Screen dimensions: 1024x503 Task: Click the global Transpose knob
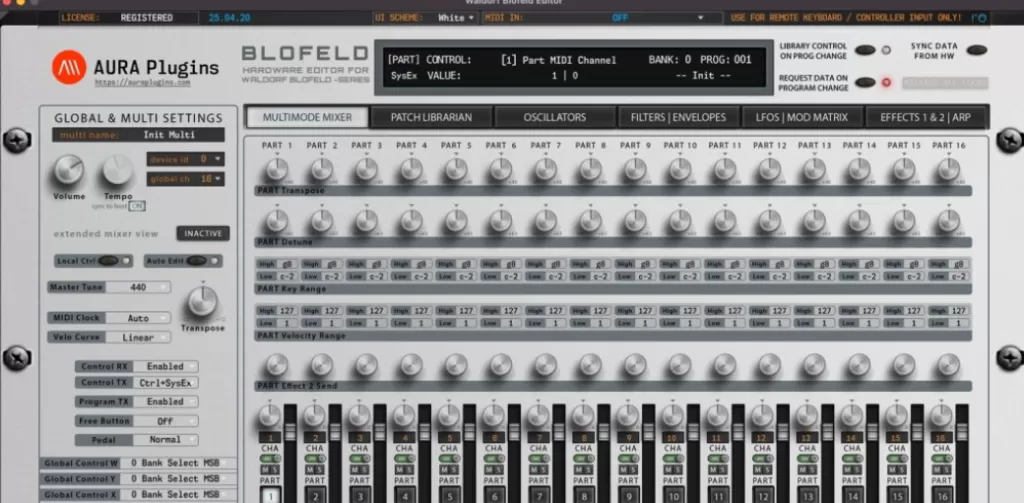coord(202,301)
